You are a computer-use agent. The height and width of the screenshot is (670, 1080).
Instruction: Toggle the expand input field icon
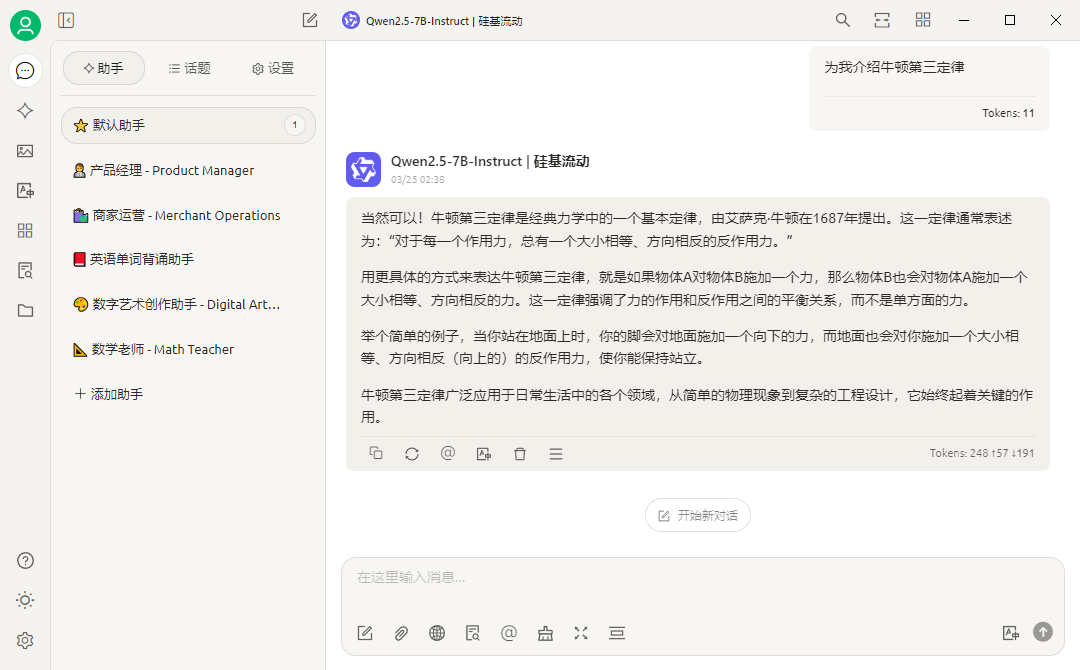click(x=581, y=633)
